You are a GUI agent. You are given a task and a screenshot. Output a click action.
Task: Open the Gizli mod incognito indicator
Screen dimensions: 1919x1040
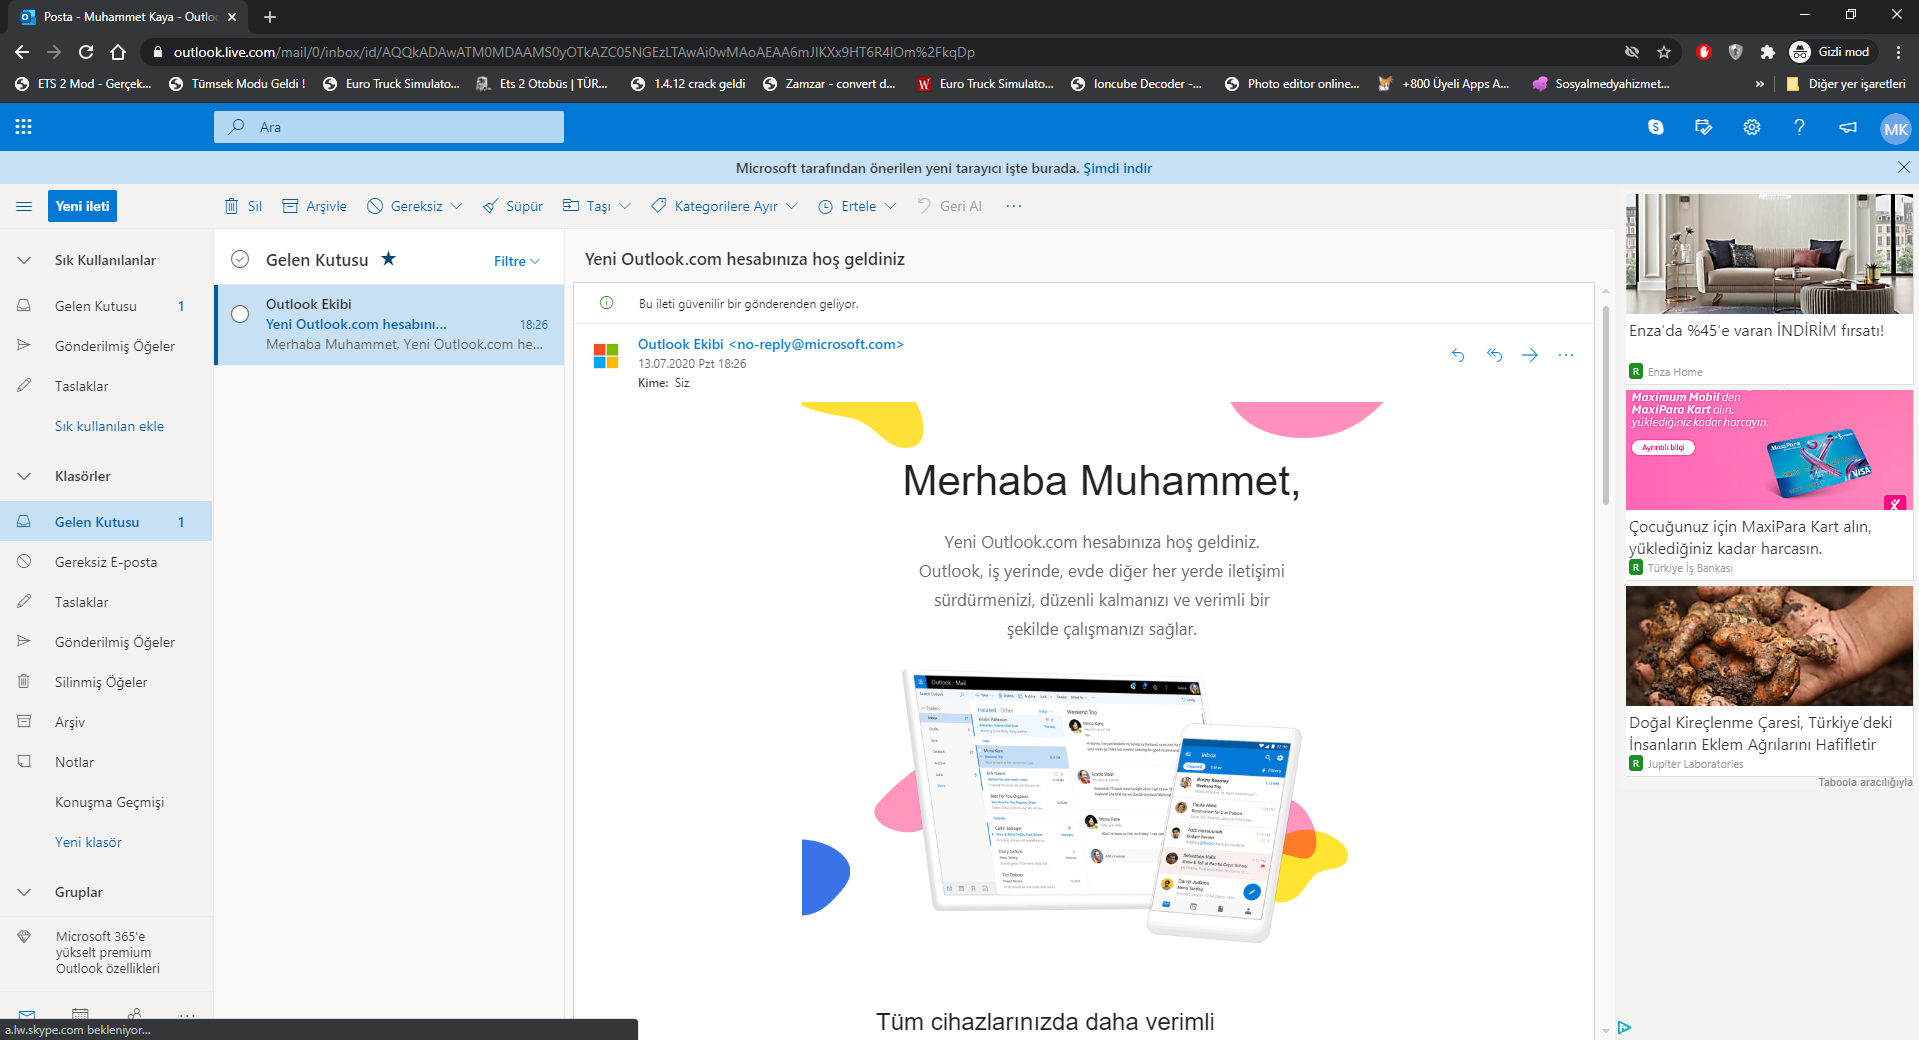click(x=1830, y=52)
